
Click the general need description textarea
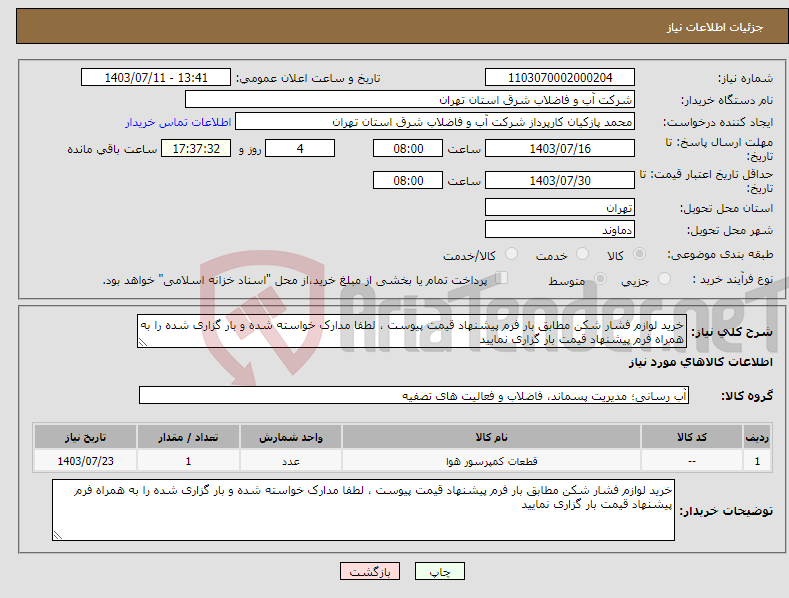(x=412, y=331)
